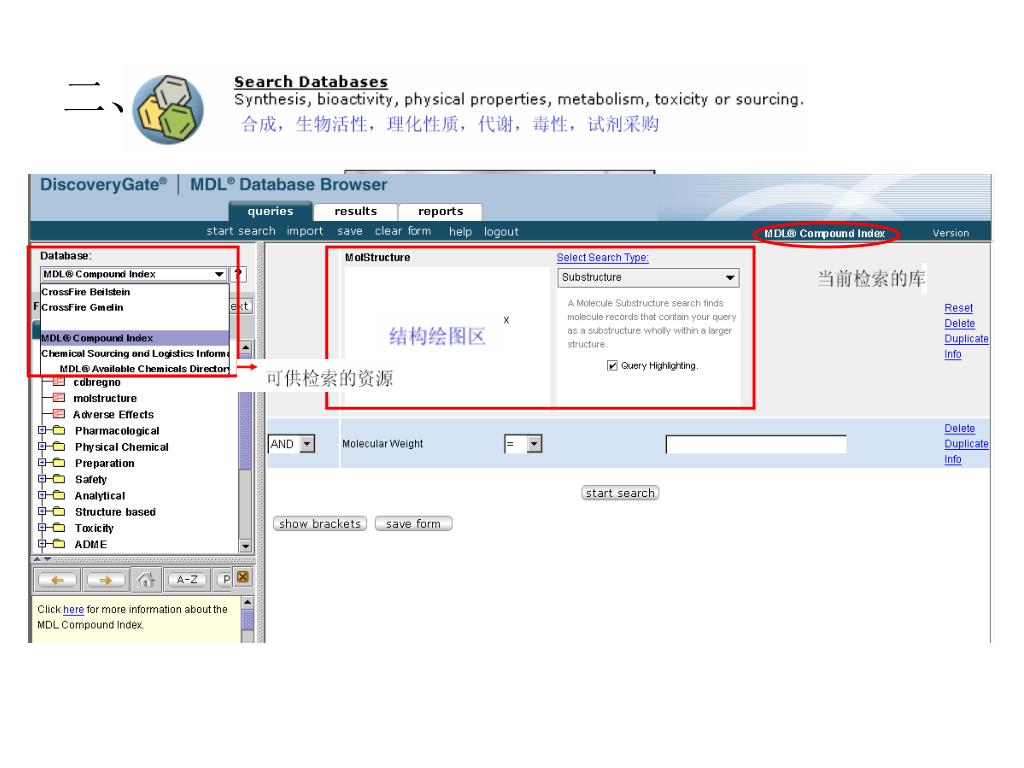This screenshot has width=1024, height=768.
Task: Click the ADME folder icon
Action: 59,544
